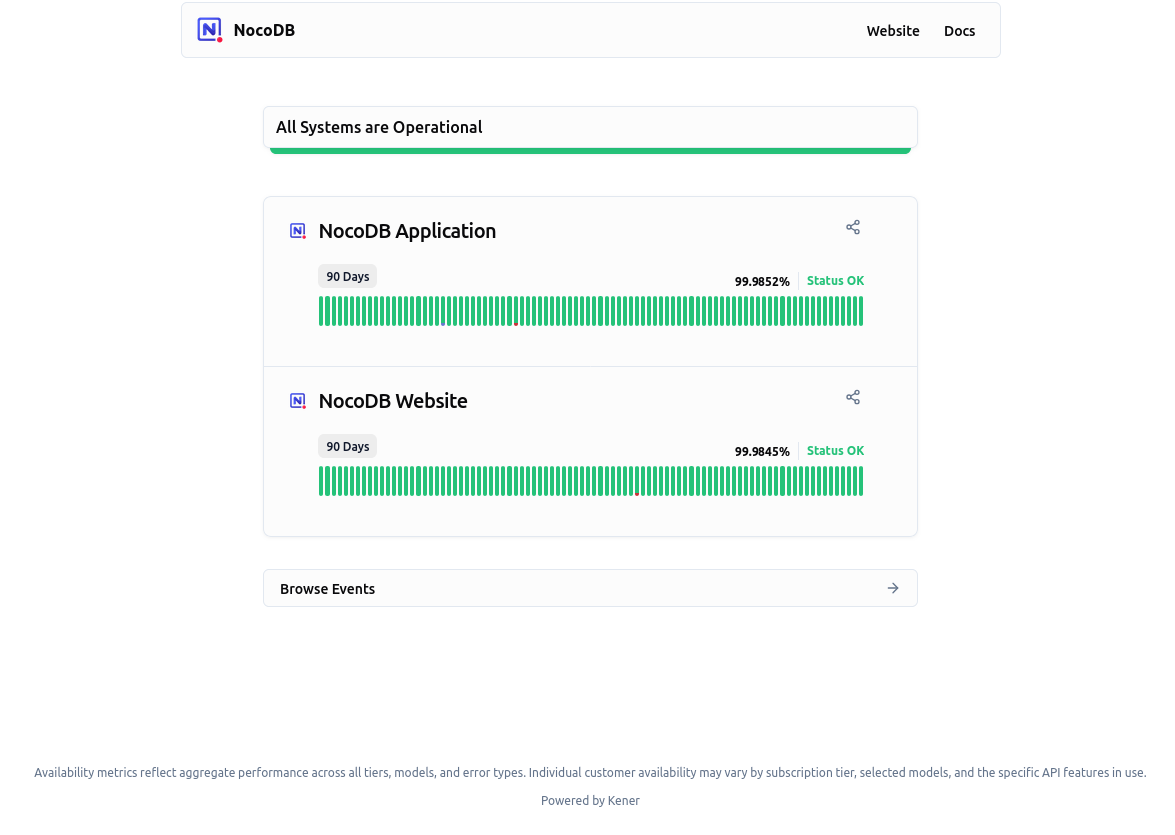Open the Website link in the header

tap(892, 31)
